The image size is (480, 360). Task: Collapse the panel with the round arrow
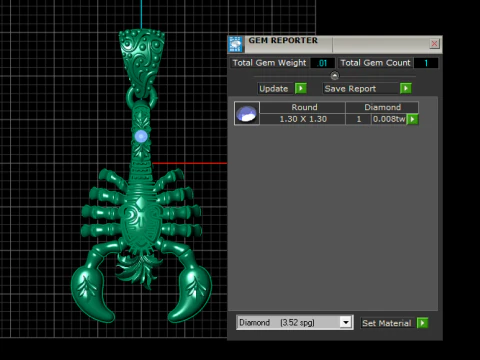pyautogui.click(x=335, y=76)
